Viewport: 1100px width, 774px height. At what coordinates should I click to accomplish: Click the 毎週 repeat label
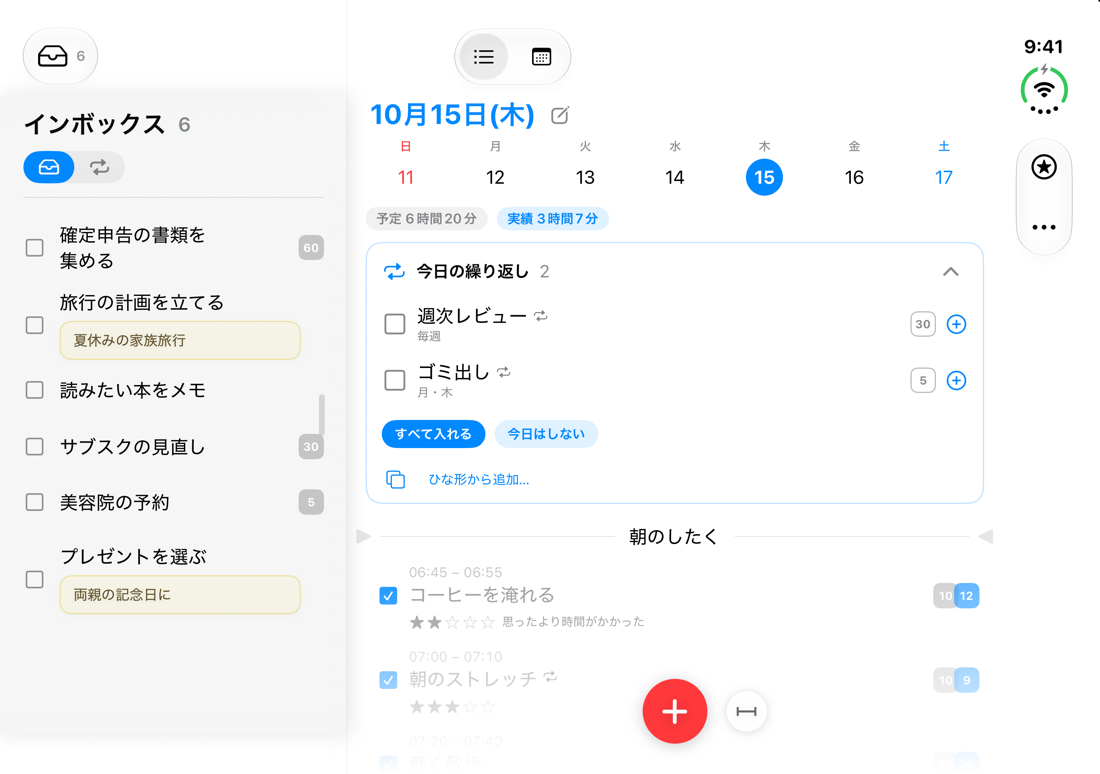pos(429,337)
